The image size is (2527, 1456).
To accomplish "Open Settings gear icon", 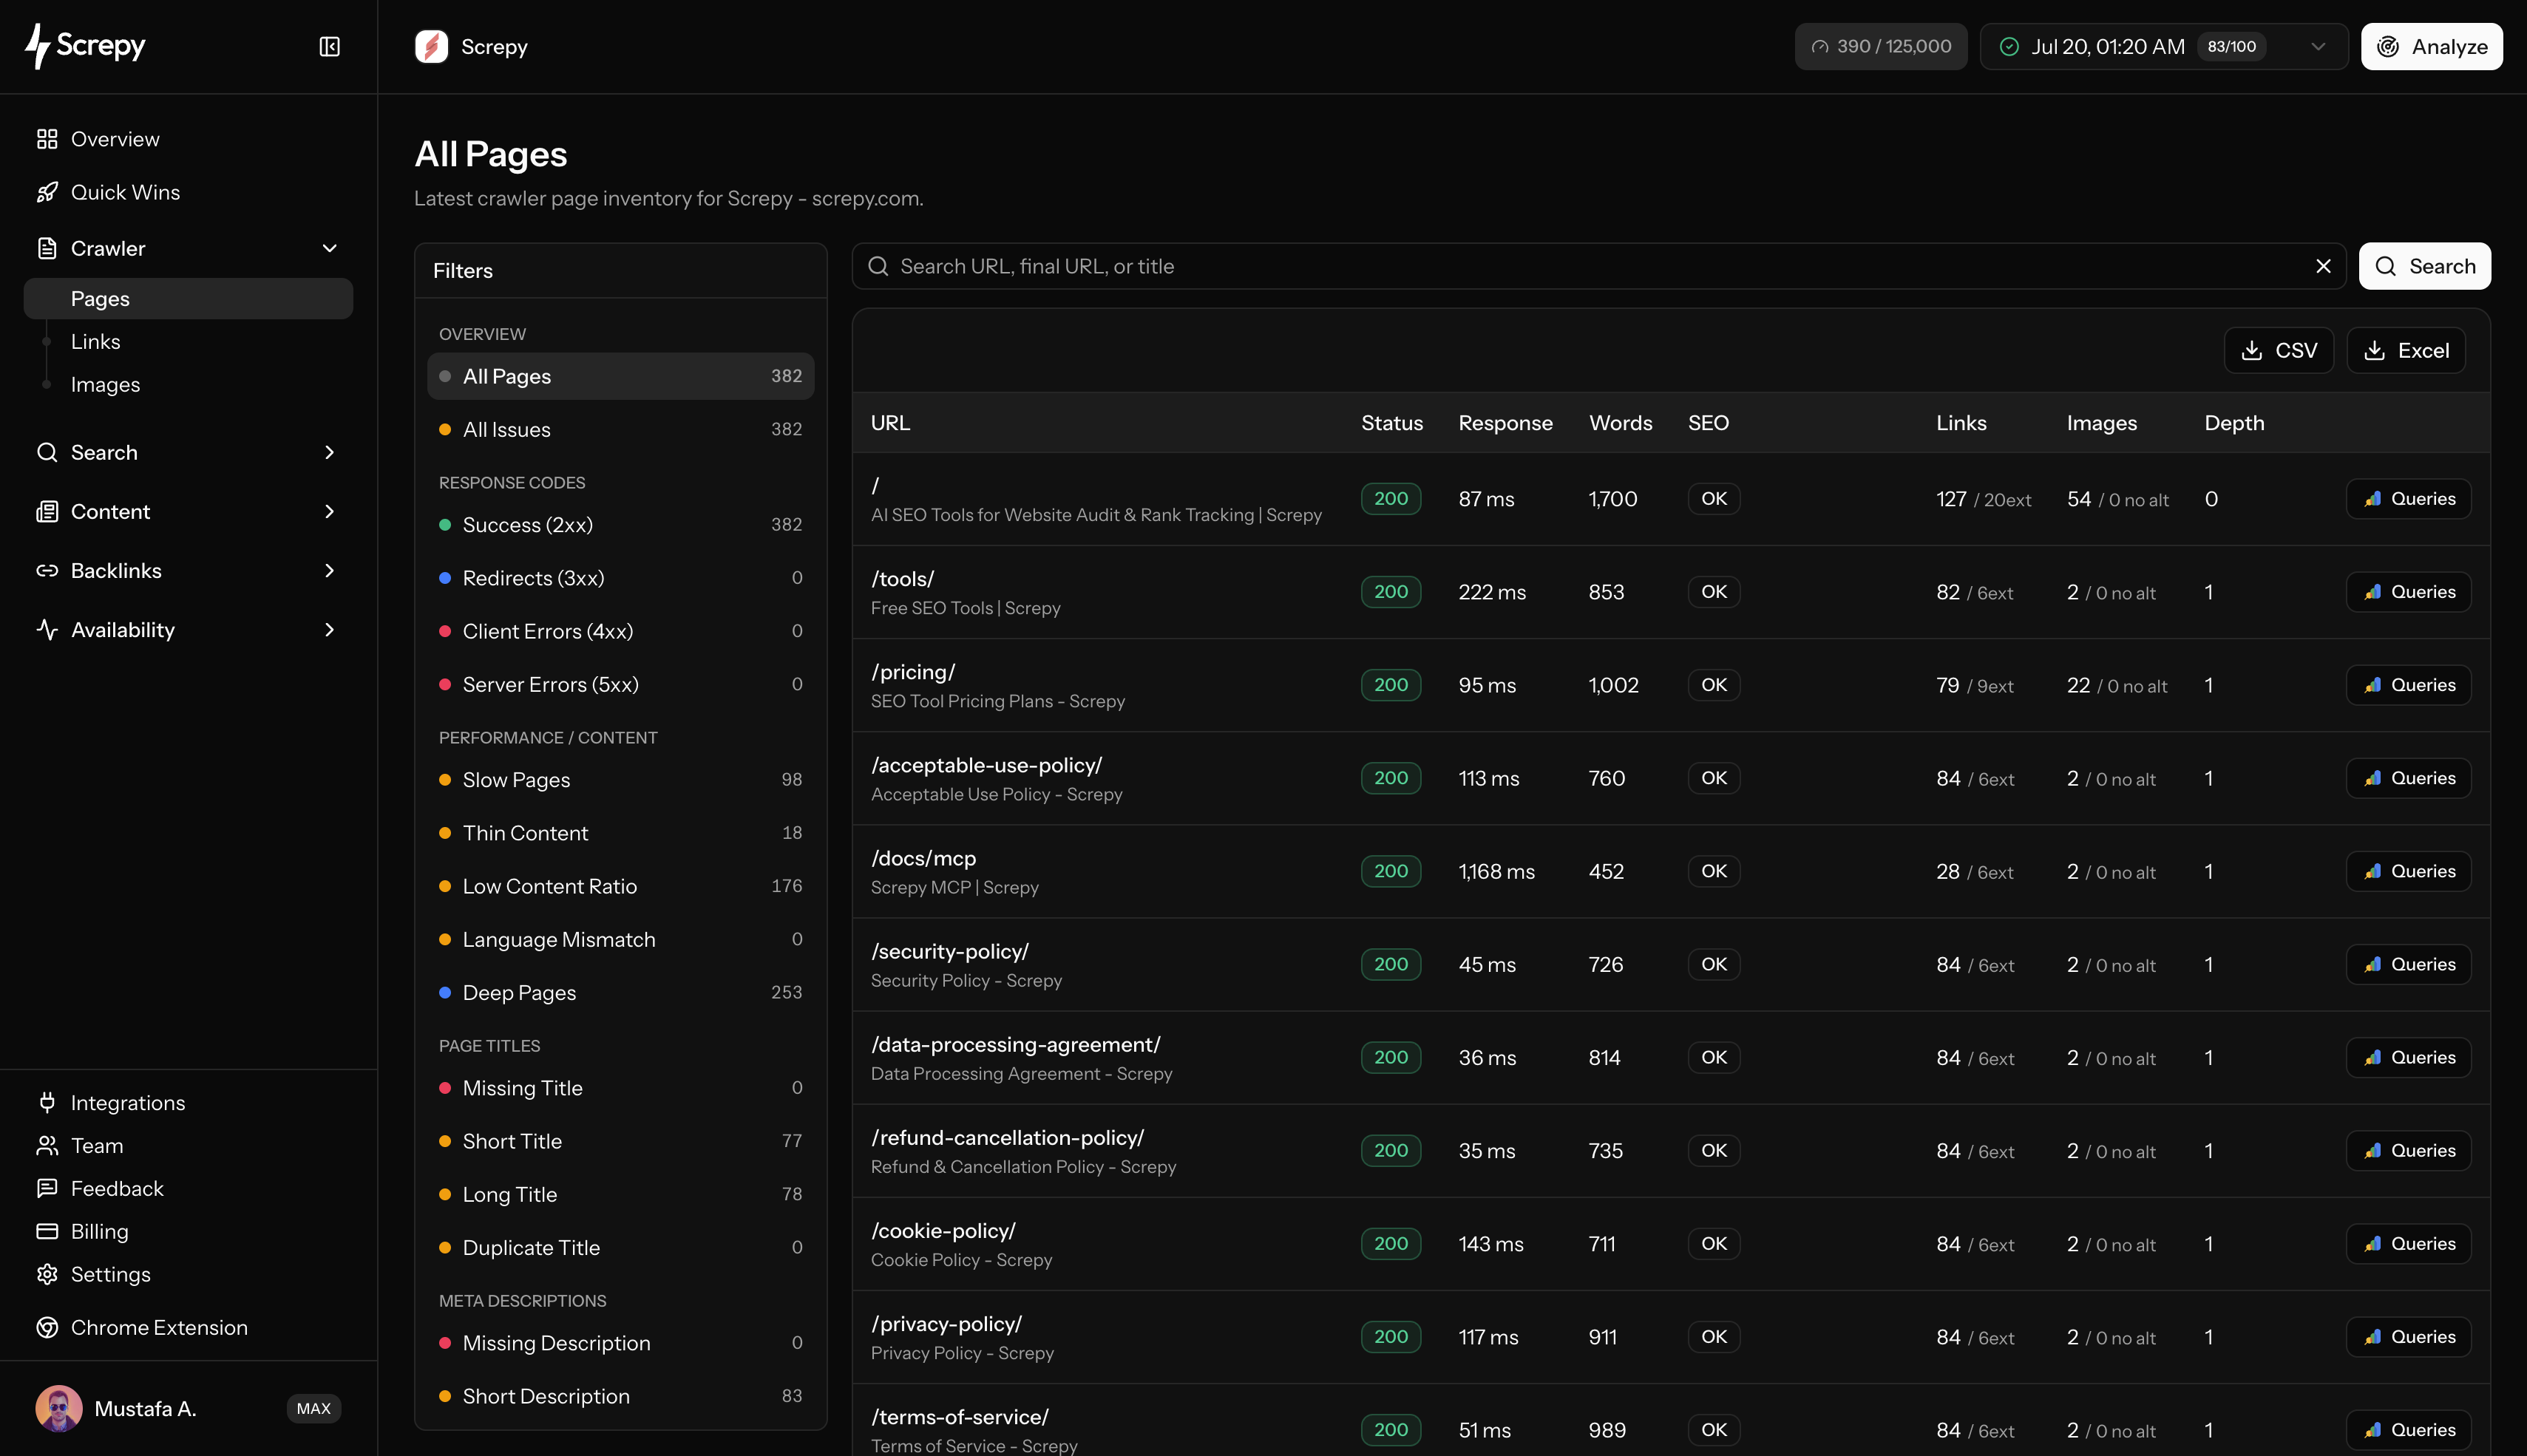I will pos(47,1274).
